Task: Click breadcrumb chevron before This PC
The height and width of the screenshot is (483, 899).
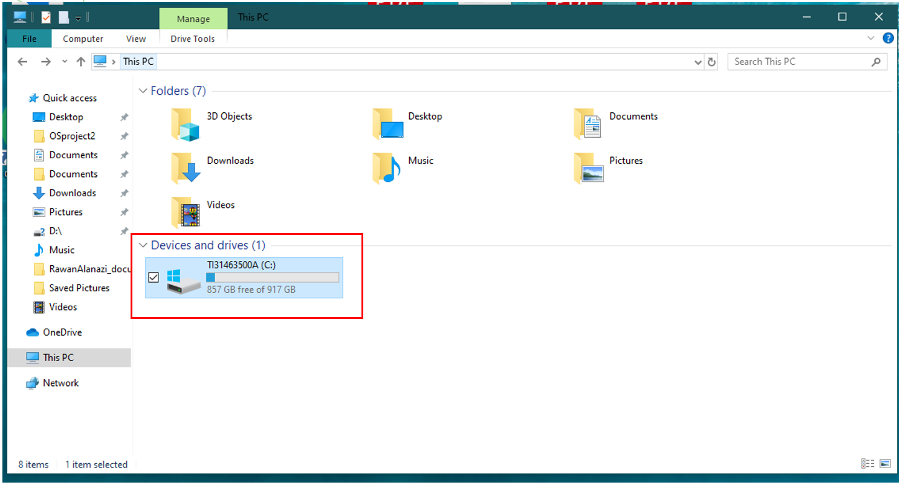Action: pos(114,62)
